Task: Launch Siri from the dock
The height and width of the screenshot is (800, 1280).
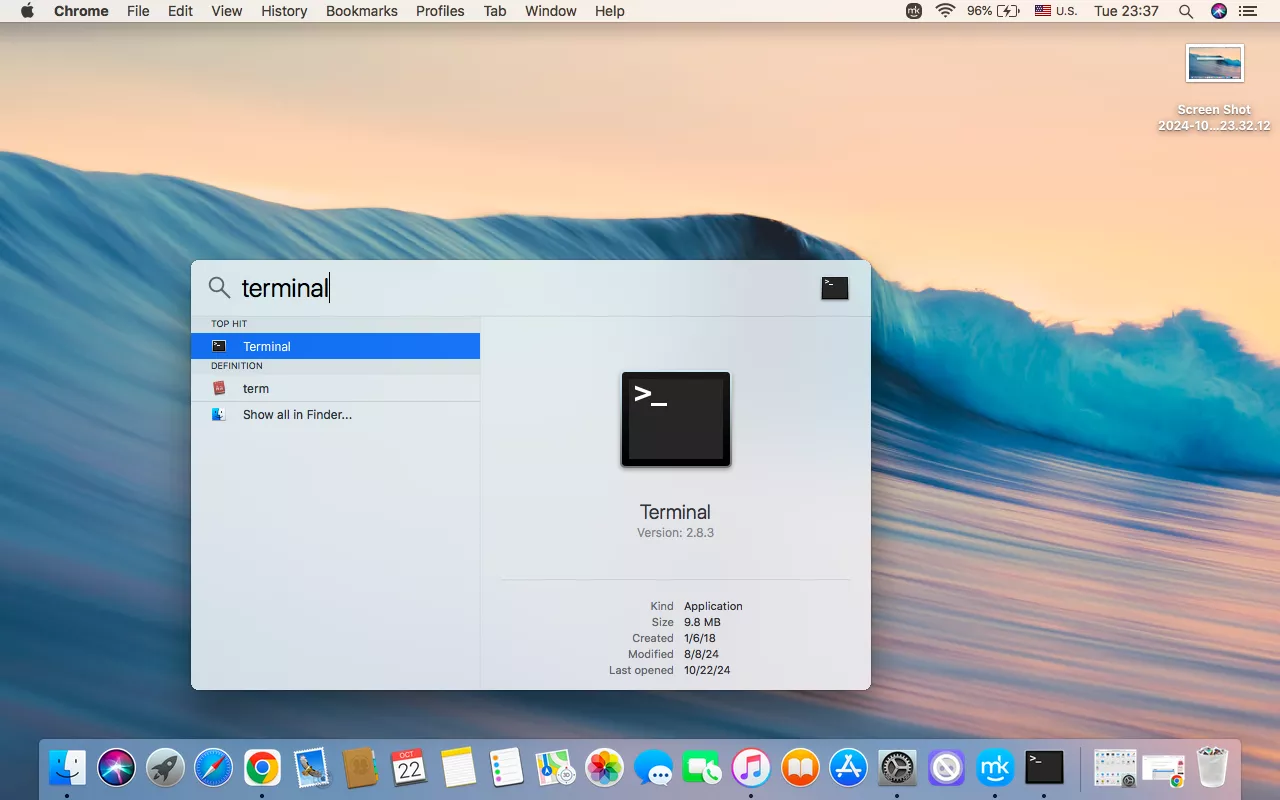Action: [116, 768]
